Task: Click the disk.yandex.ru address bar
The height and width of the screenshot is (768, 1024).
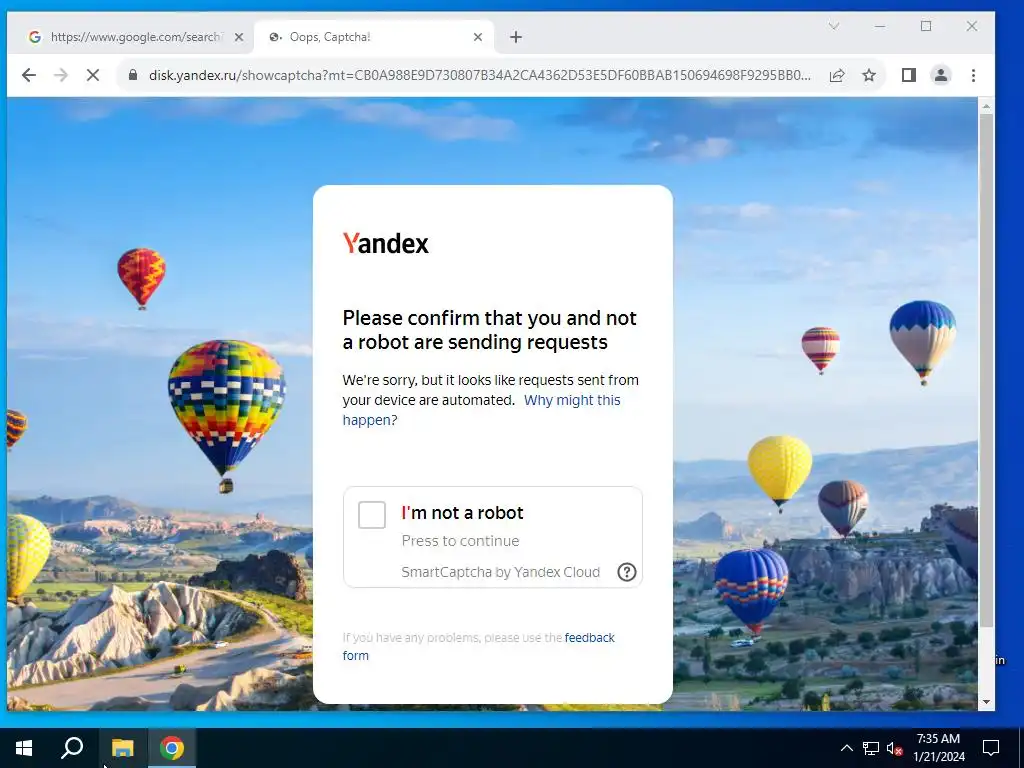Action: [479, 75]
